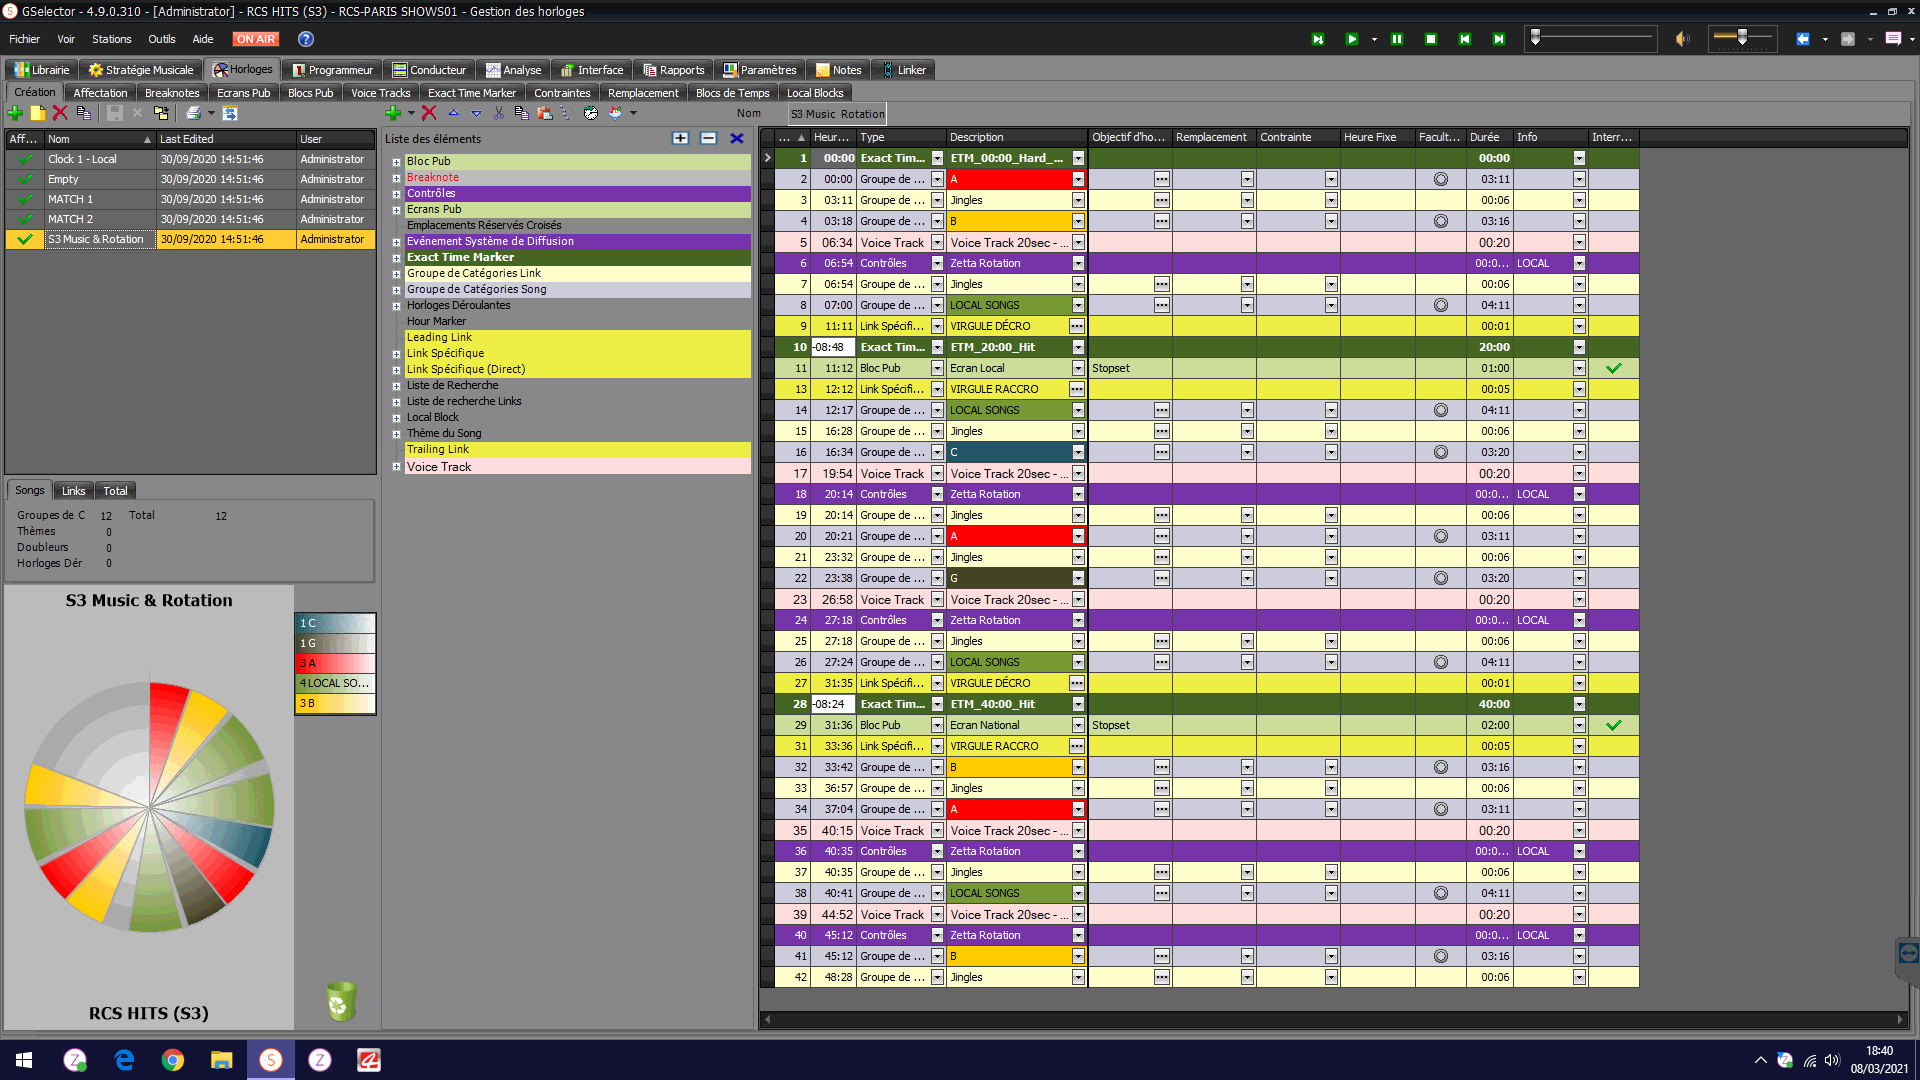Click the green stop playback button
The height and width of the screenshot is (1080, 1920).
[1430, 39]
